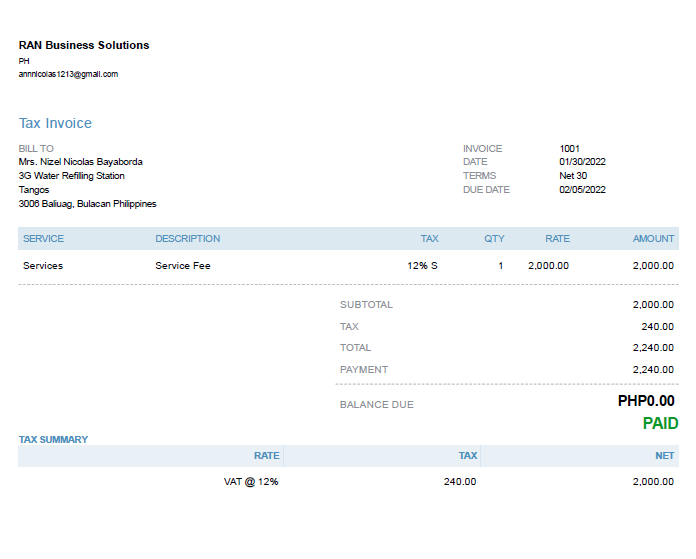Click the 3G Water Refilling Station line
The width and height of the screenshot is (696, 559).
pos(71,176)
